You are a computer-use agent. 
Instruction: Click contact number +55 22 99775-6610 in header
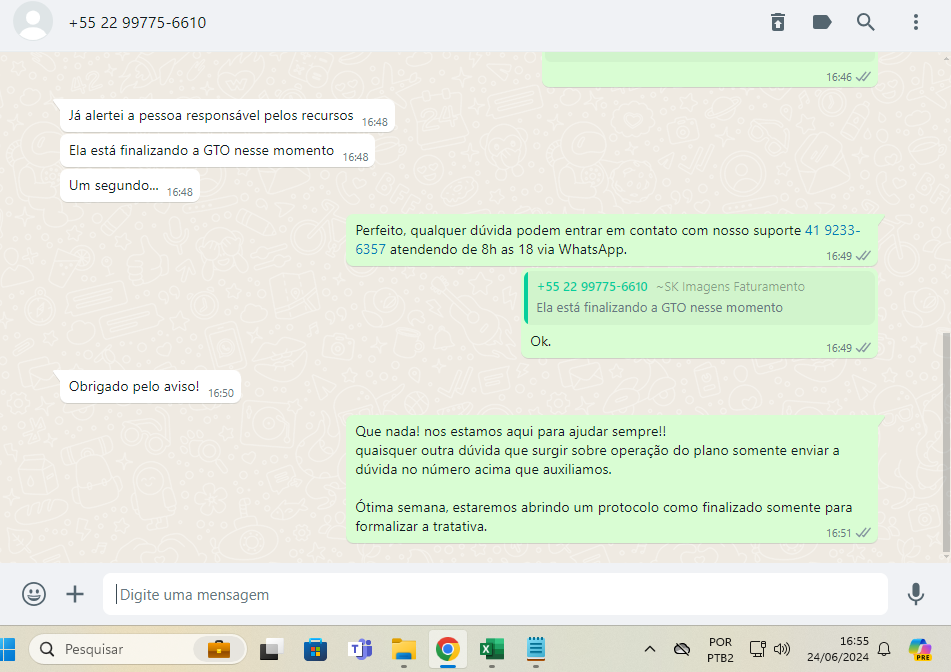tap(137, 22)
